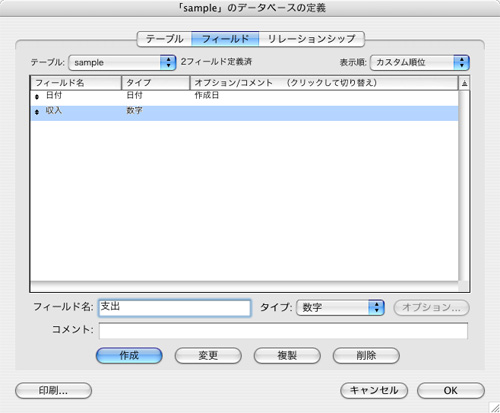Click the 印刷... print button
Image resolution: width=500 pixels, height=413 pixels.
pyautogui.click(x=53, y=391)
